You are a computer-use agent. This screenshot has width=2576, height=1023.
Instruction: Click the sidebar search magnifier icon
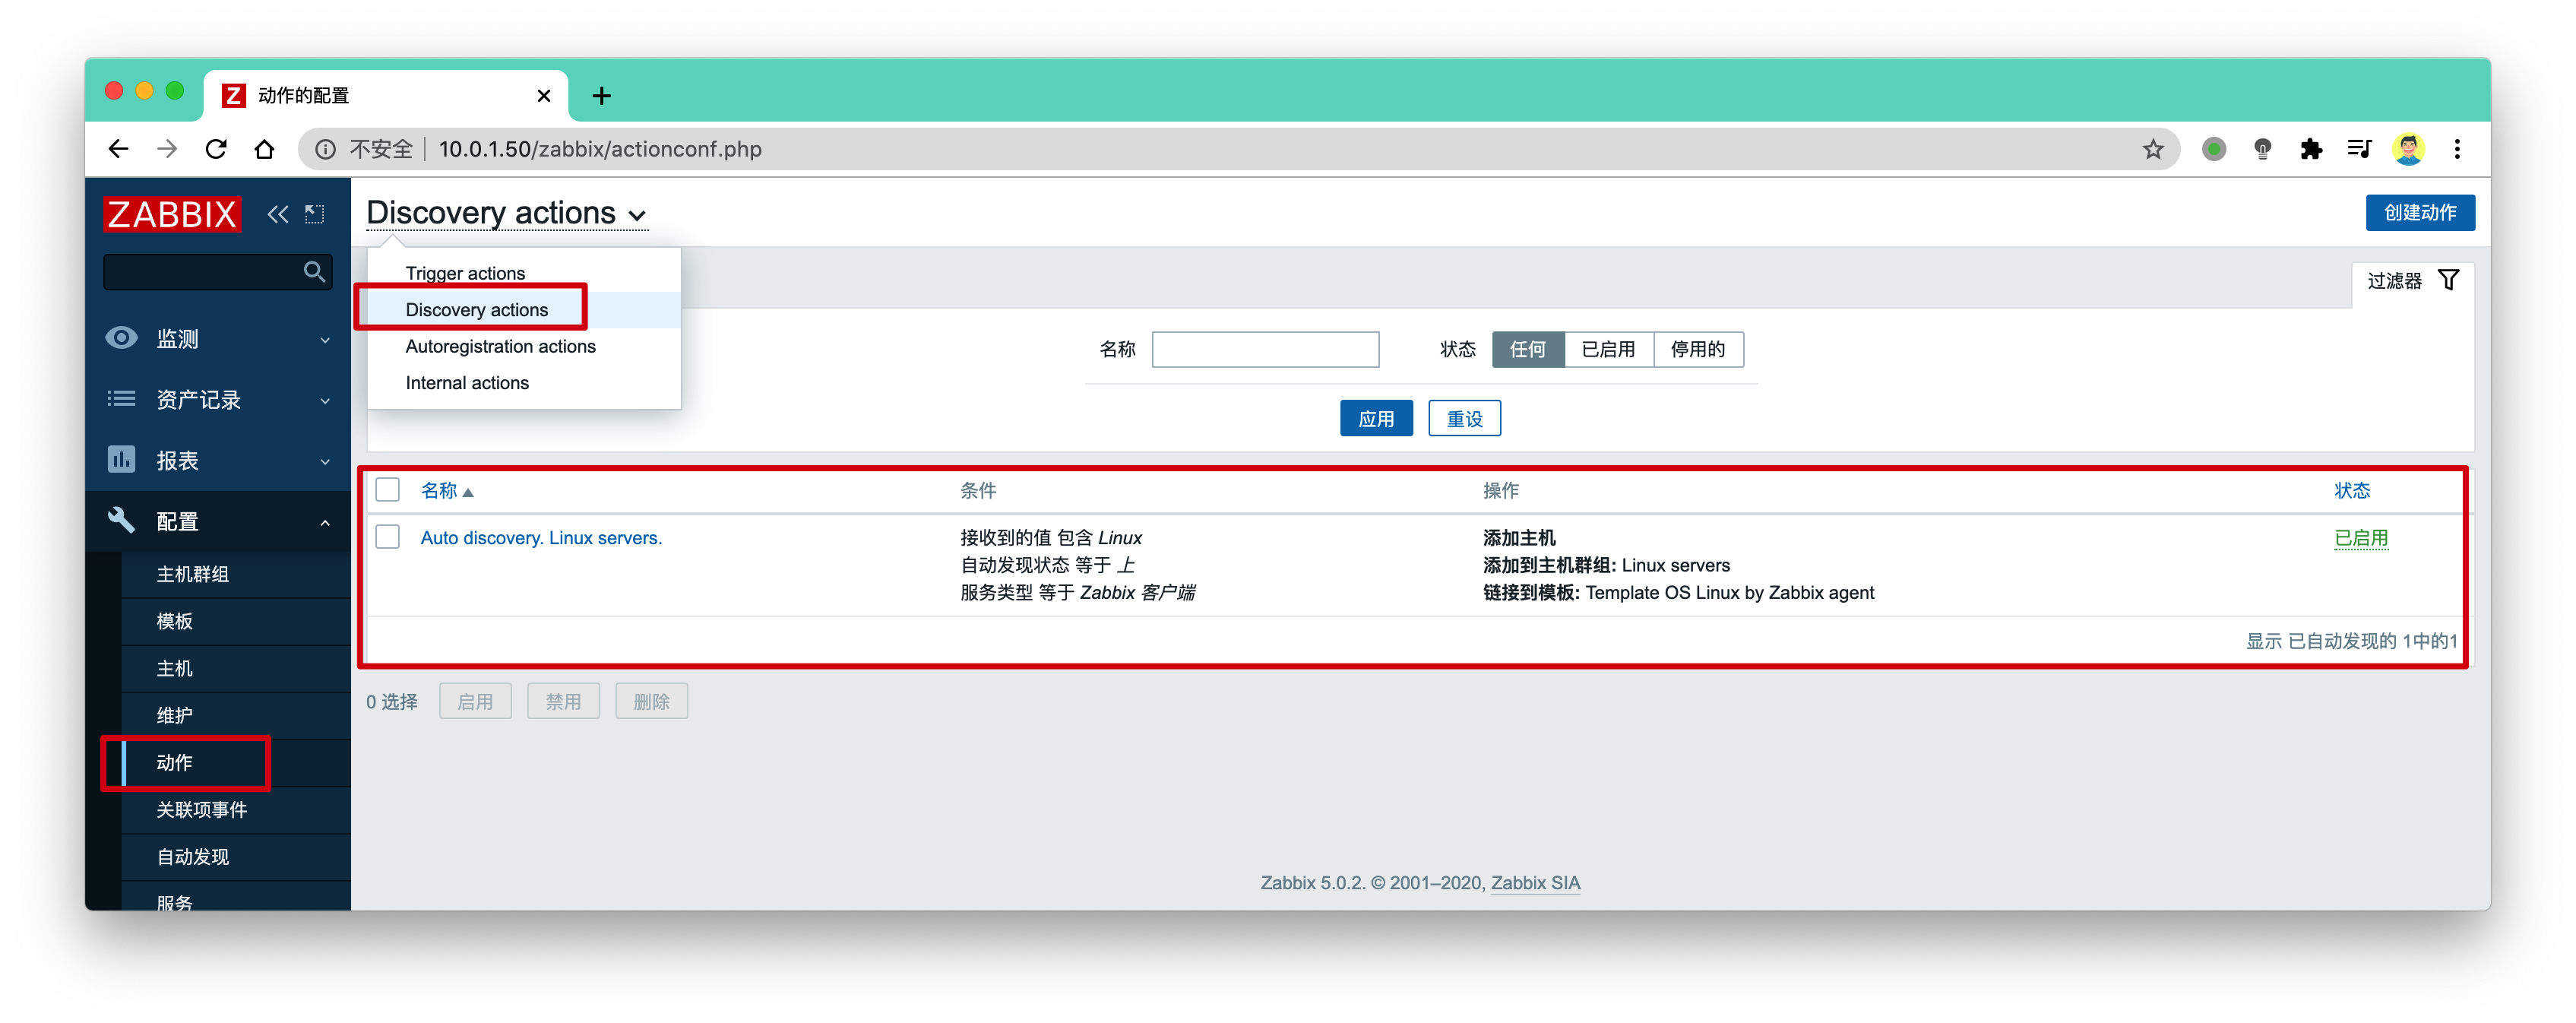pos(314,272)
